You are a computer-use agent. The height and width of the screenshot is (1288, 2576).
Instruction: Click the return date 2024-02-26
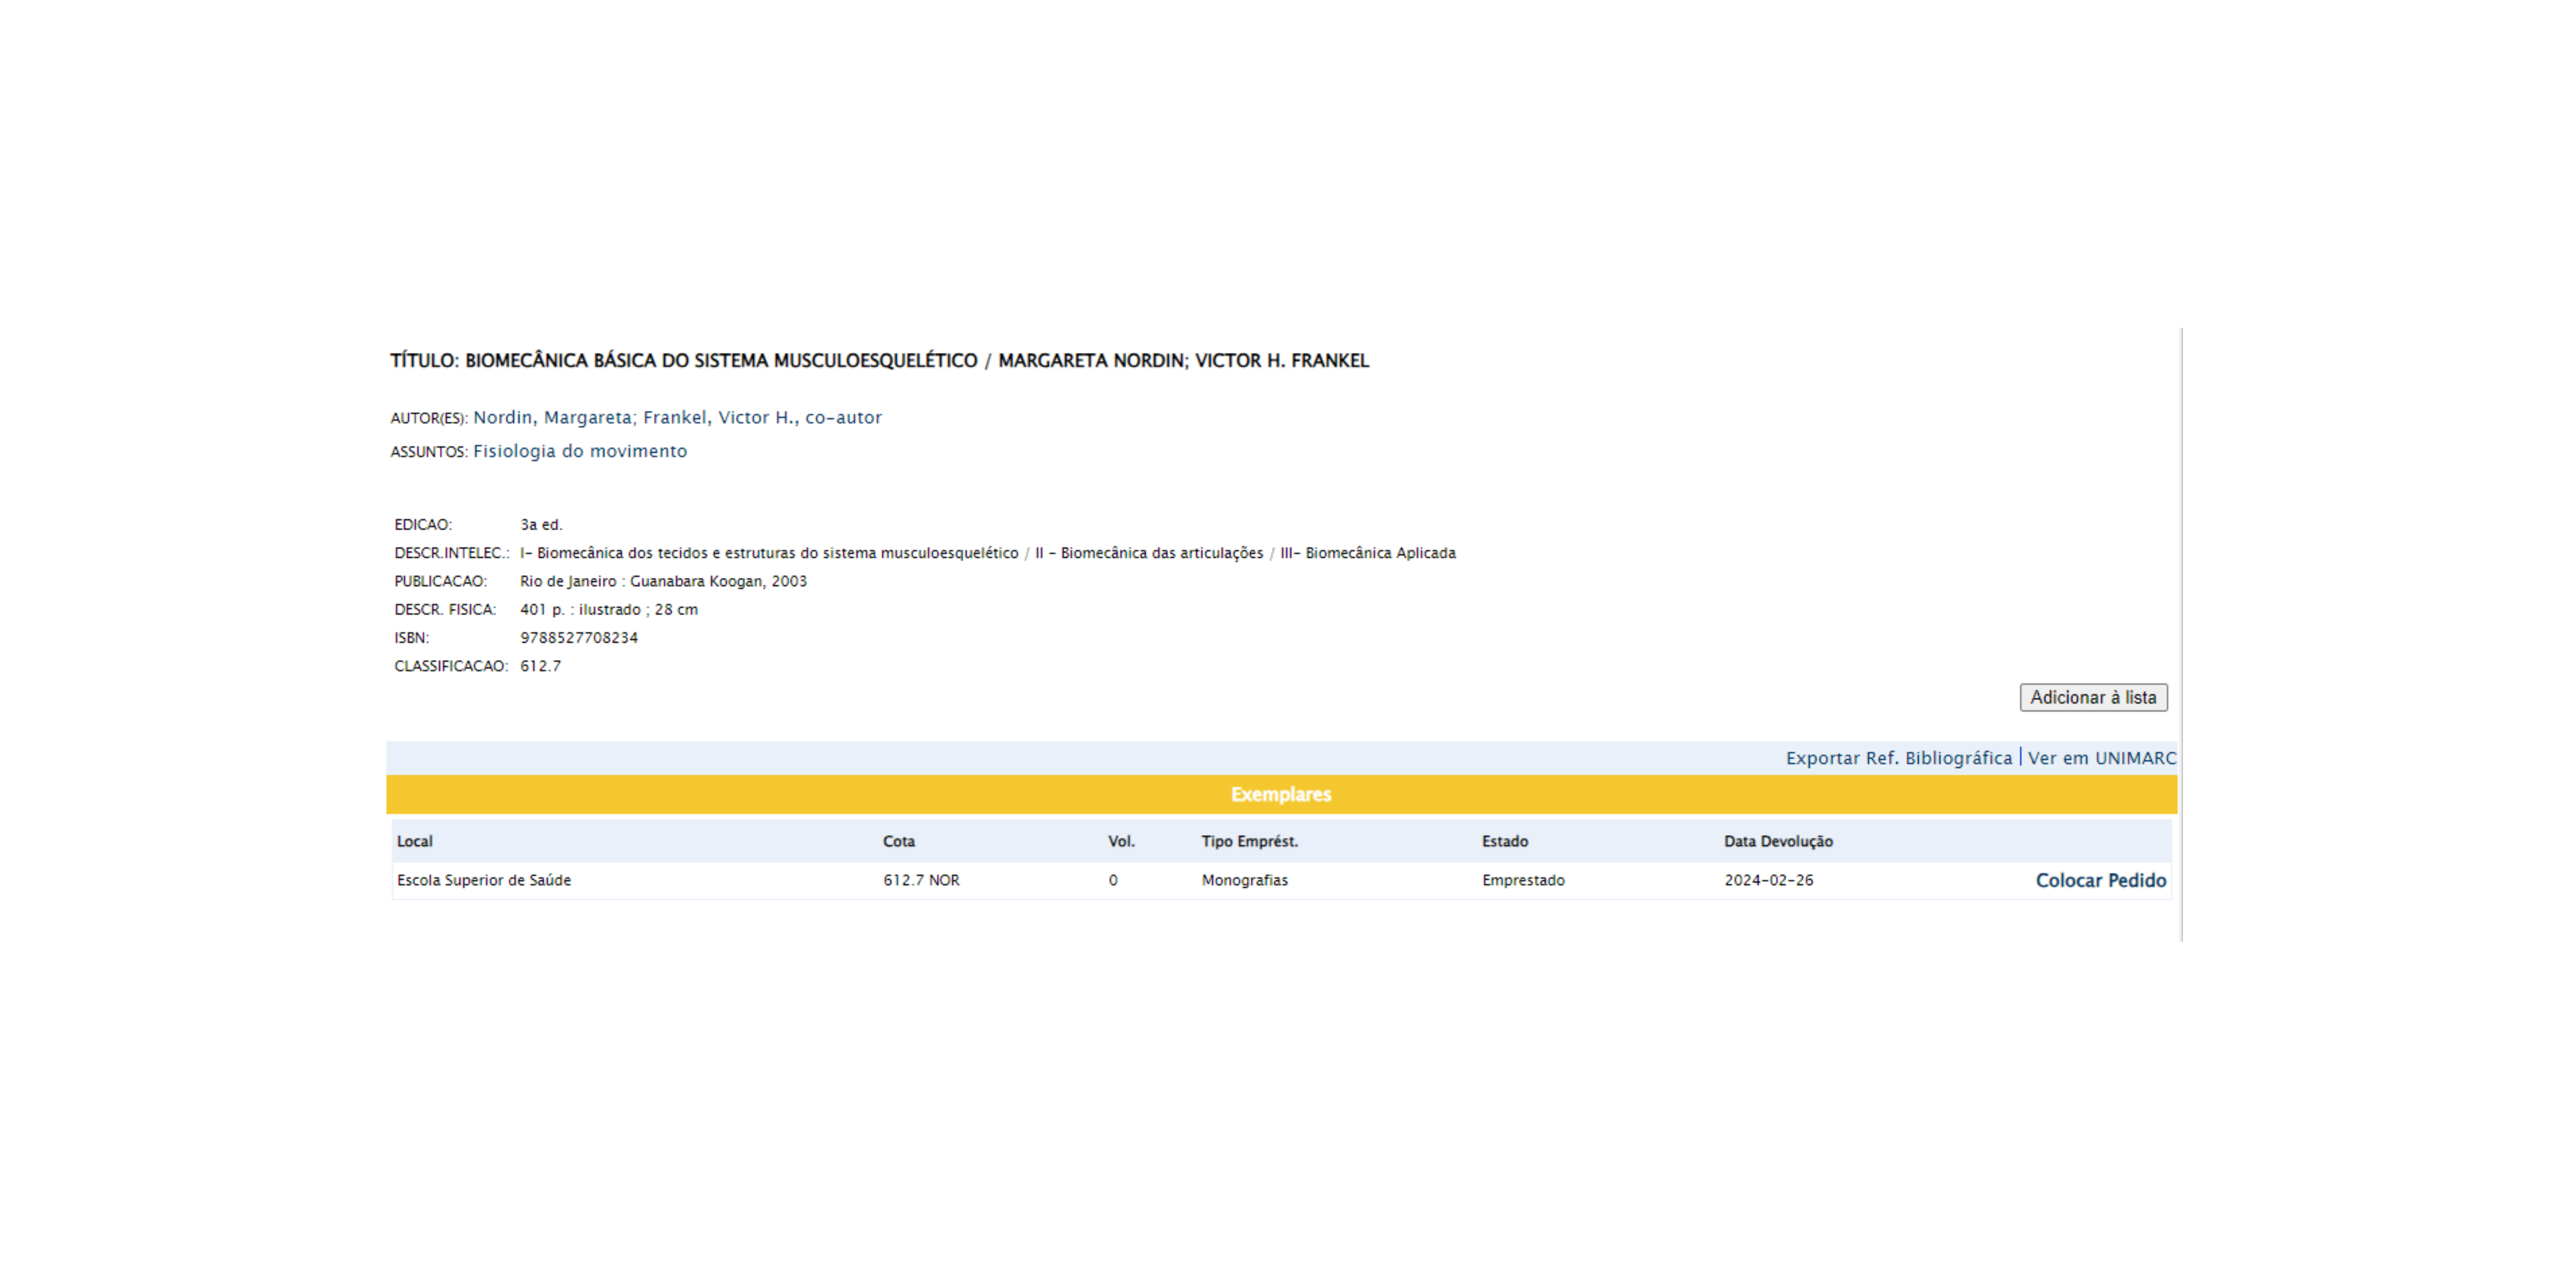point(1768,880)
